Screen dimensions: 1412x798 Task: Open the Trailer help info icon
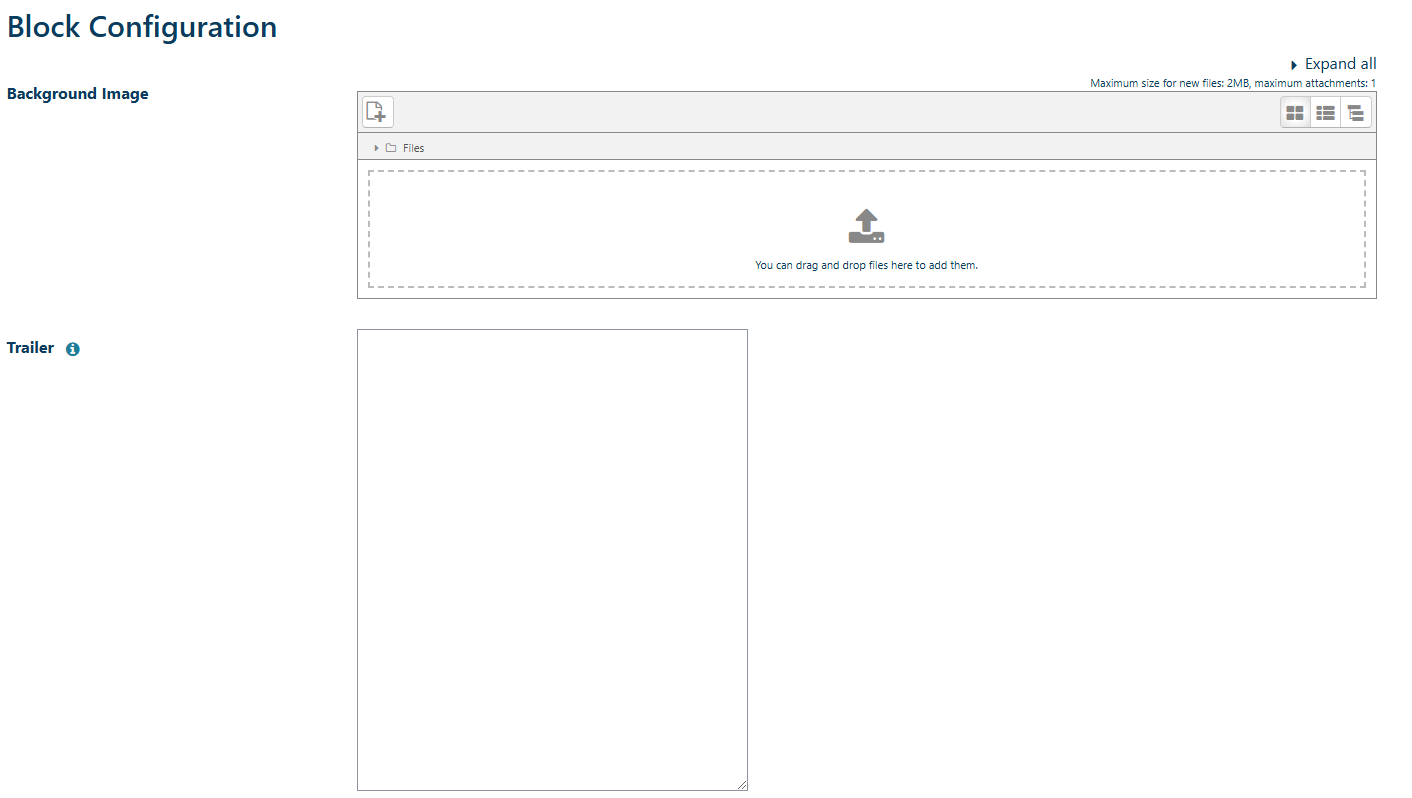pyautogui.click(x=71, y=348)
